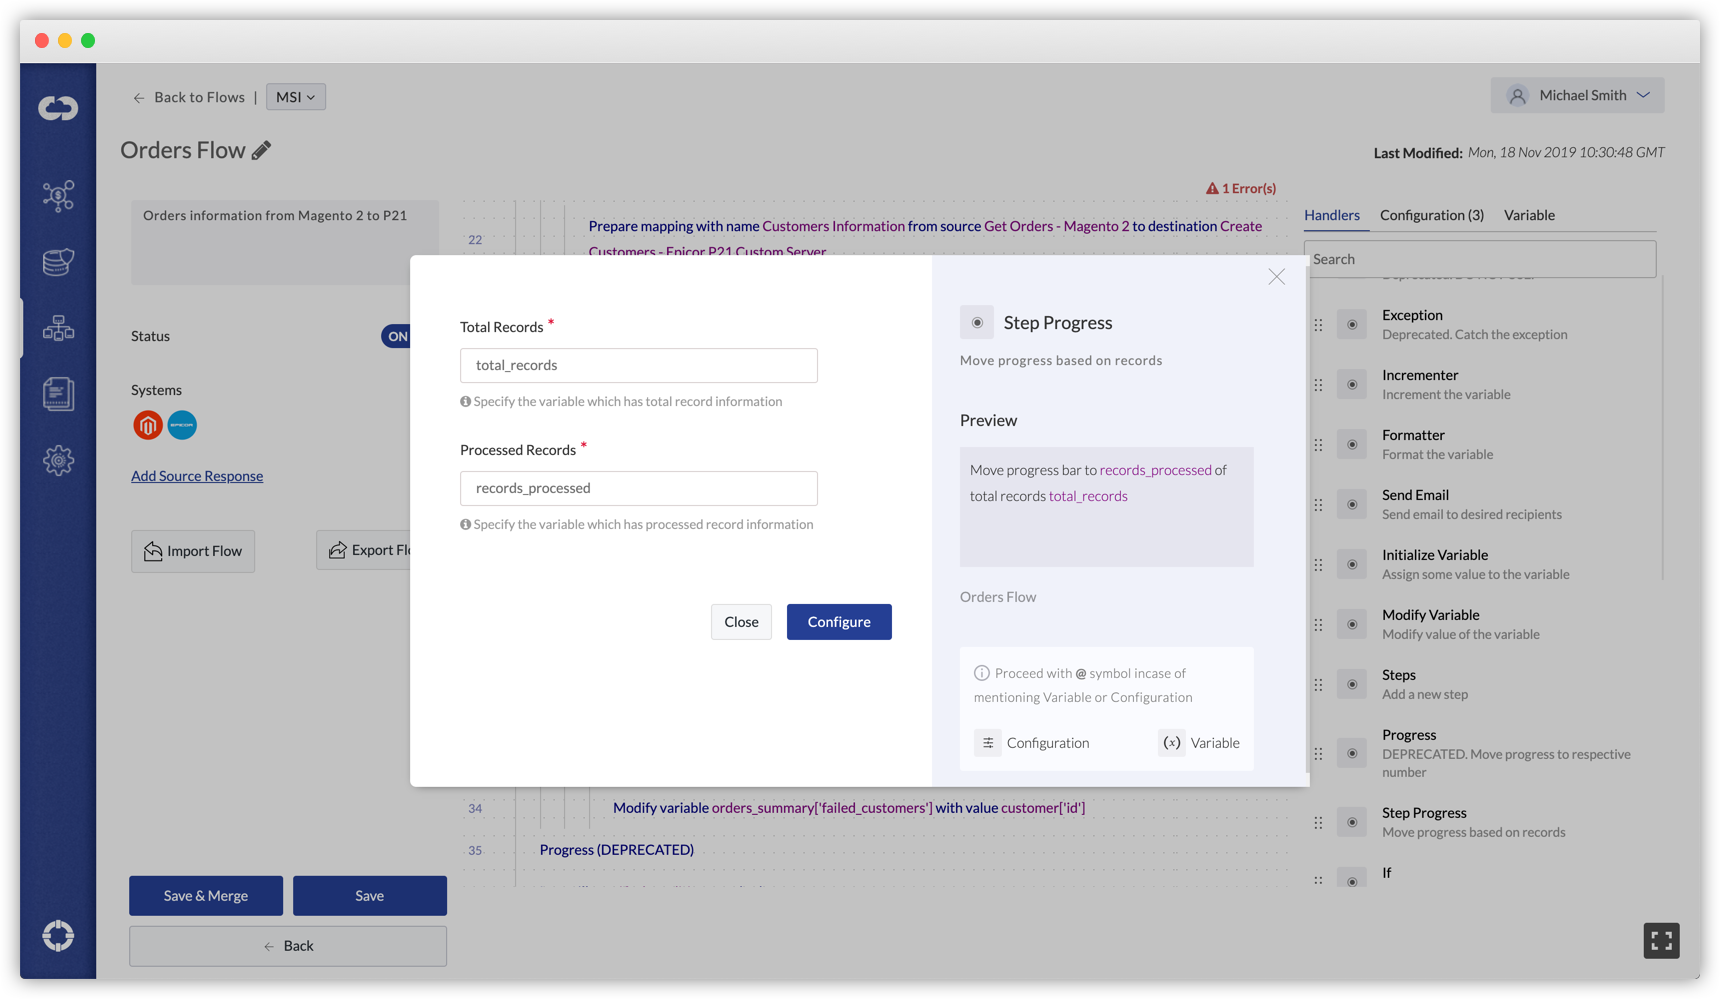Switch to the Handlers tab
This screenshot has width=1720, height=999.
pyautogui.click(x=1332, y=215)
